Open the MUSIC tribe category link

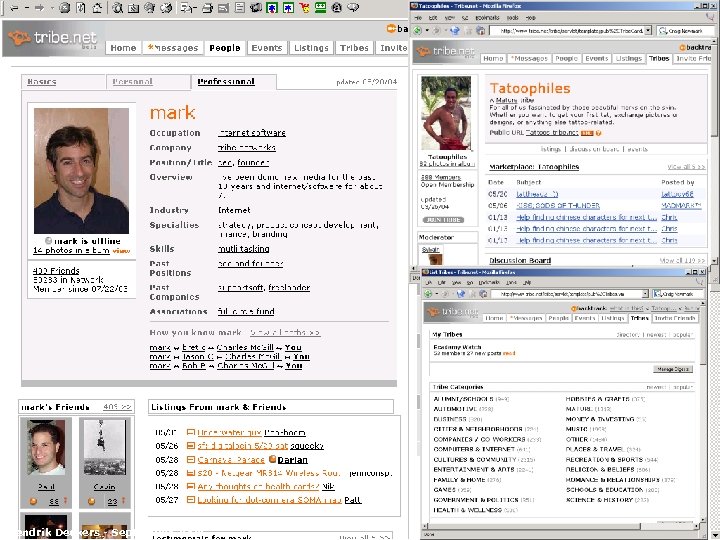tap(576, 429)
